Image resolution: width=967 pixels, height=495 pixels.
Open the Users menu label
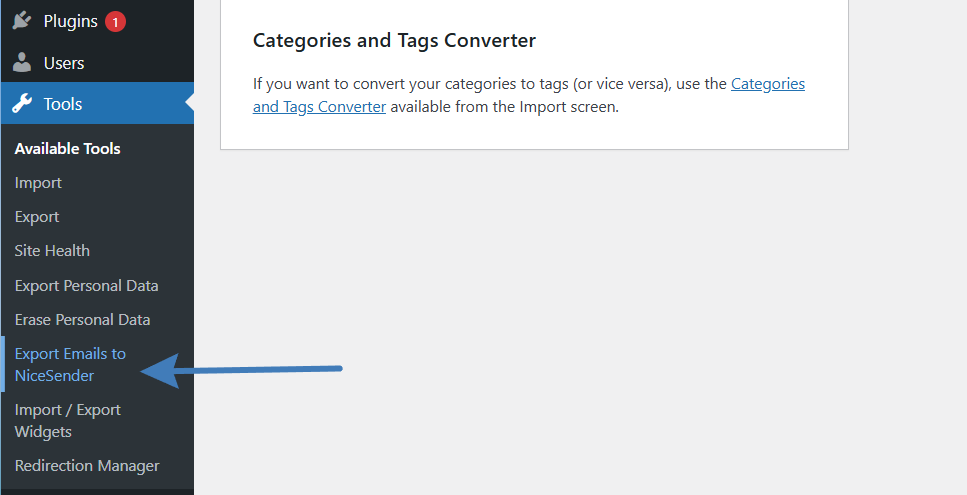[x=64, y=63]
